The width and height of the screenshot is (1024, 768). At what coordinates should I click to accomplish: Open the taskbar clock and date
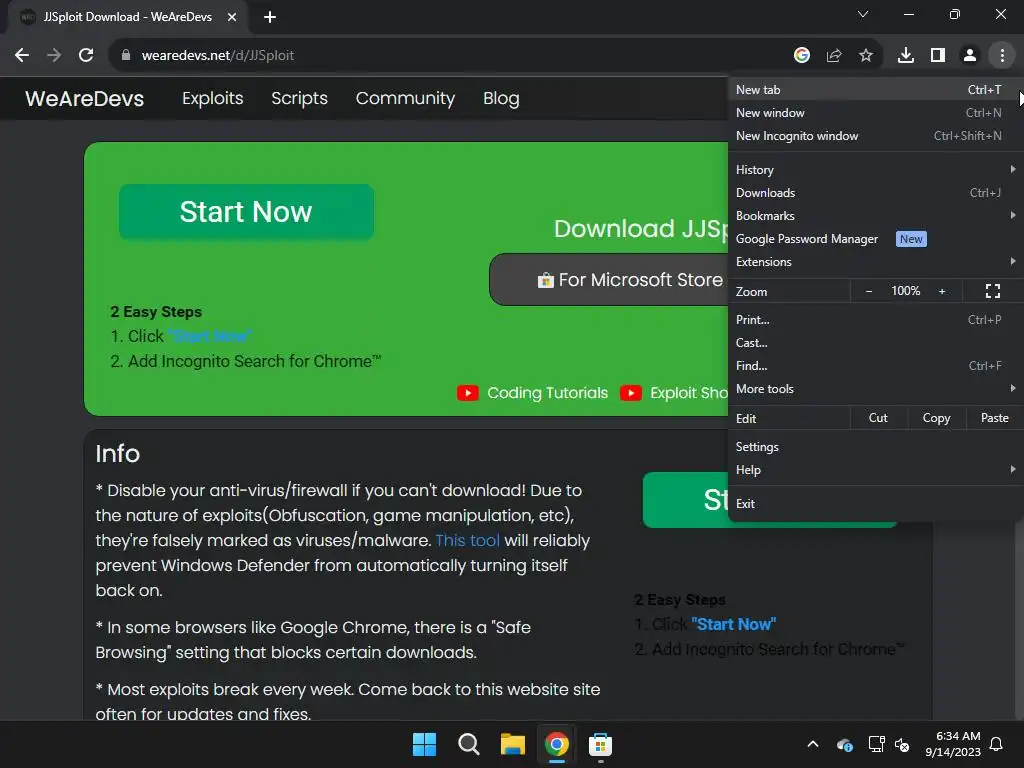click(x=953, y=744)
